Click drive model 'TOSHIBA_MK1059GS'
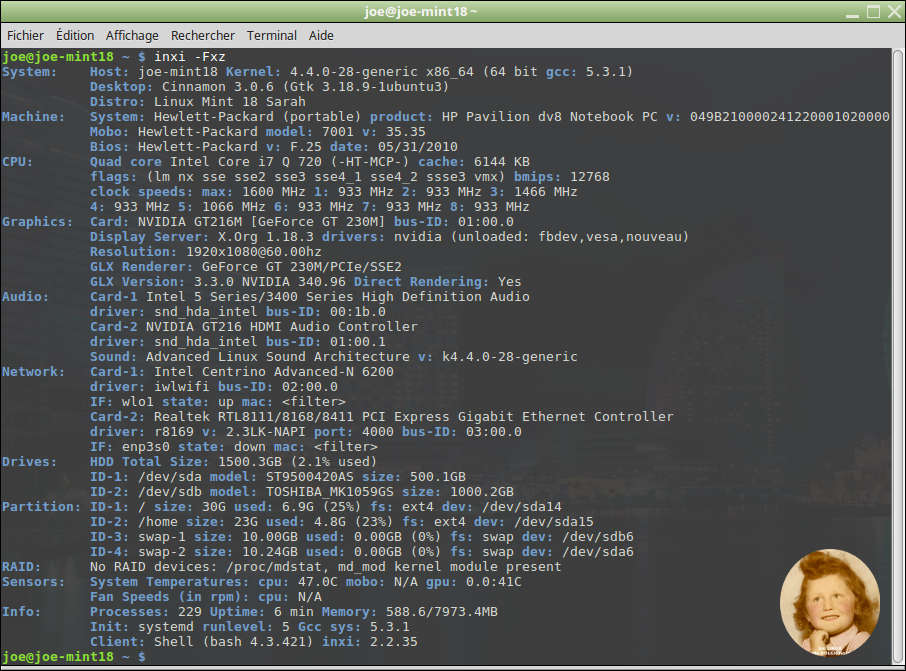 click(x=329, y=492)
